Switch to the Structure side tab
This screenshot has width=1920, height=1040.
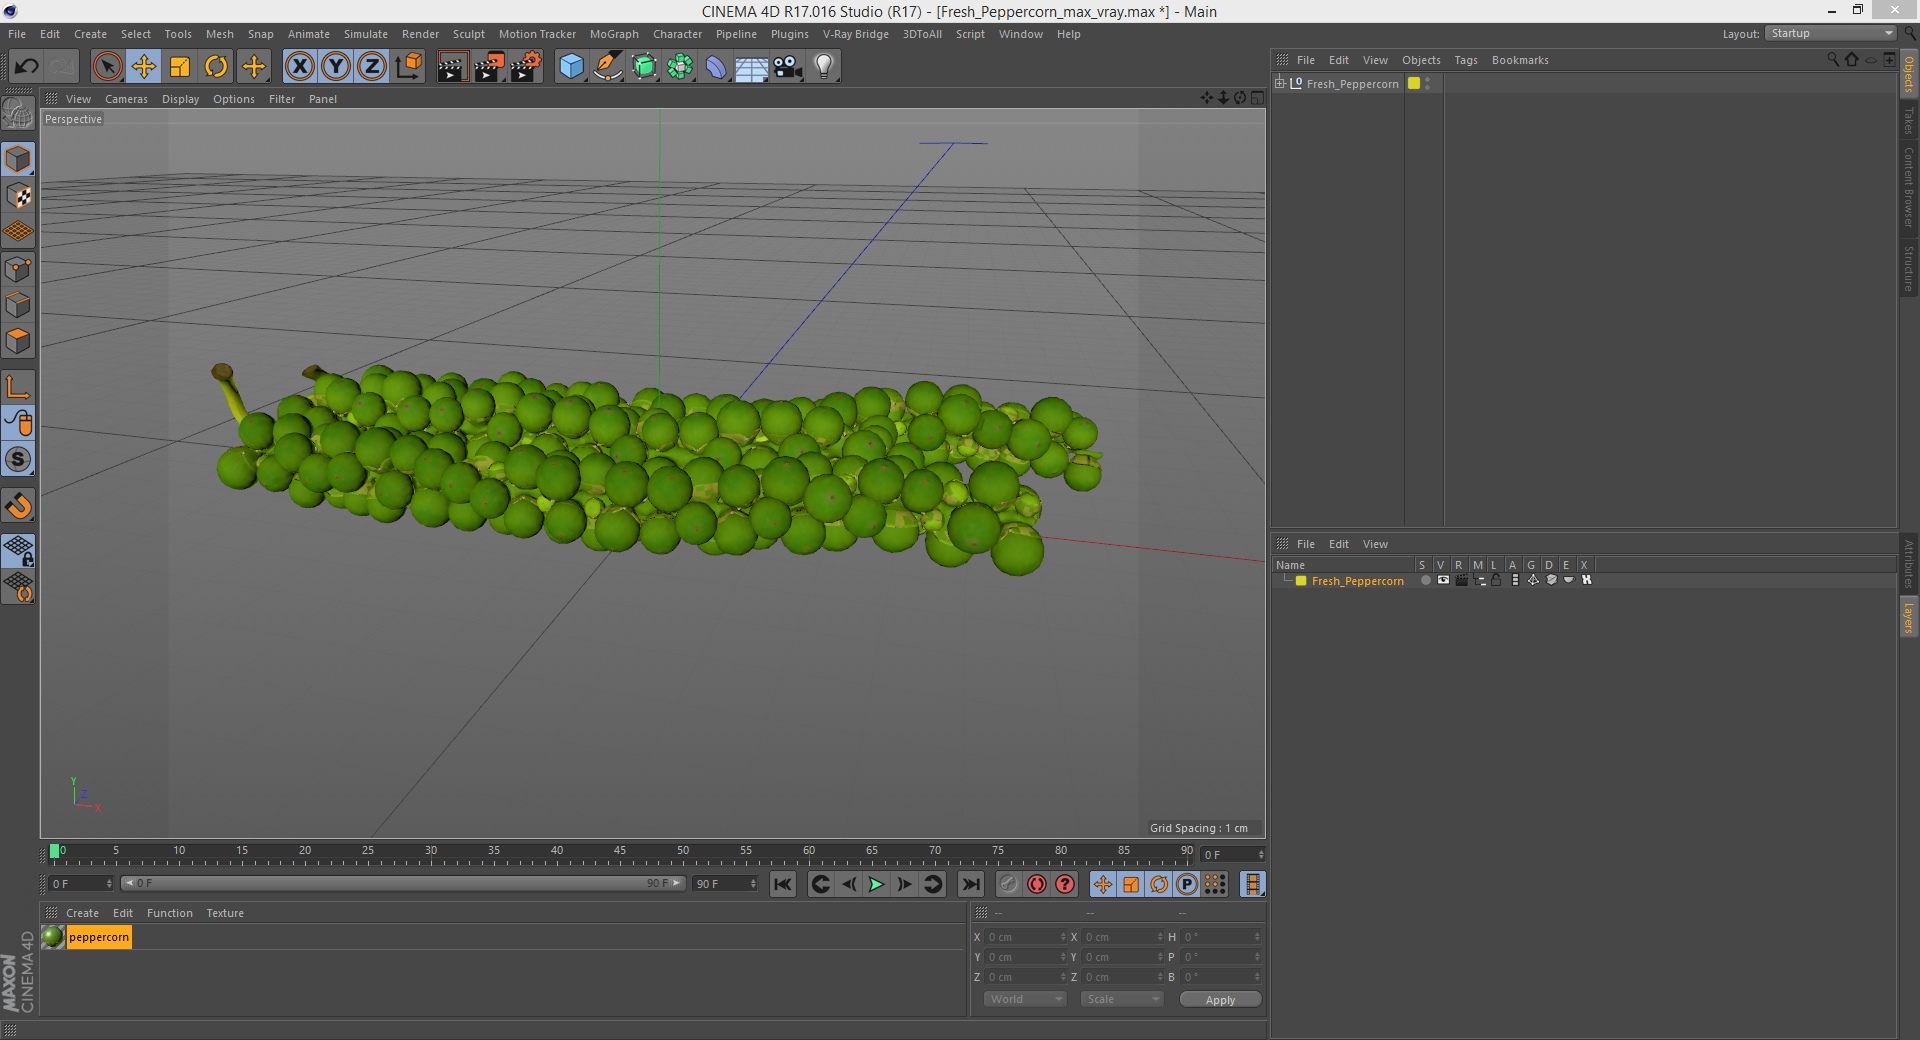pos(1908,268)
